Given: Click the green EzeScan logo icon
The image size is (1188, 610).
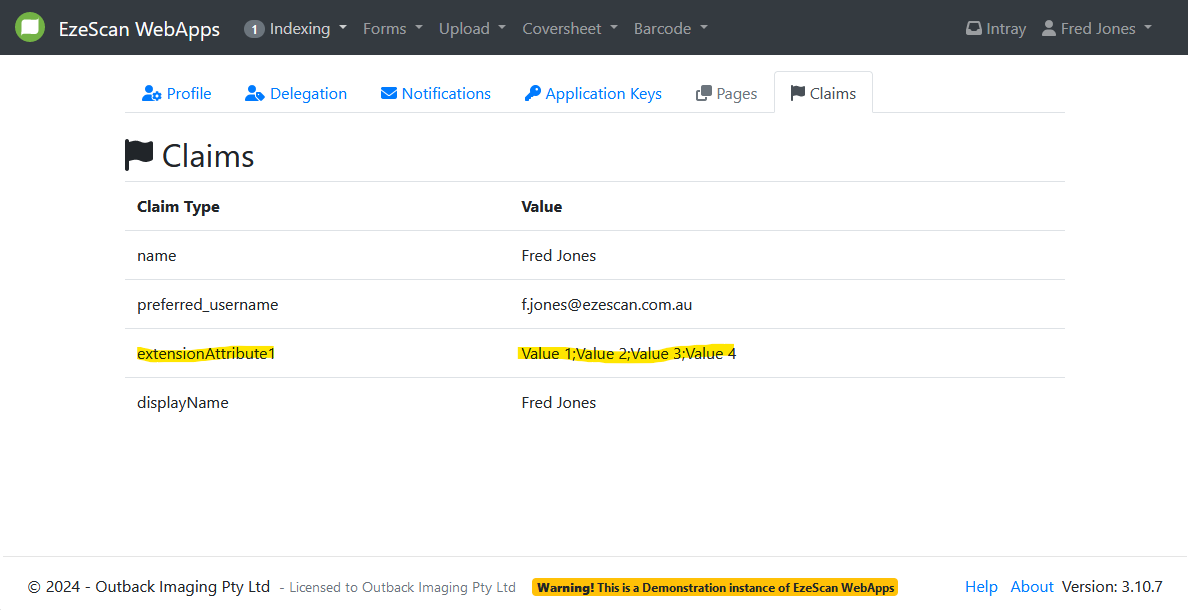Looking at the screenshot, I should click(x=30, y=28).
